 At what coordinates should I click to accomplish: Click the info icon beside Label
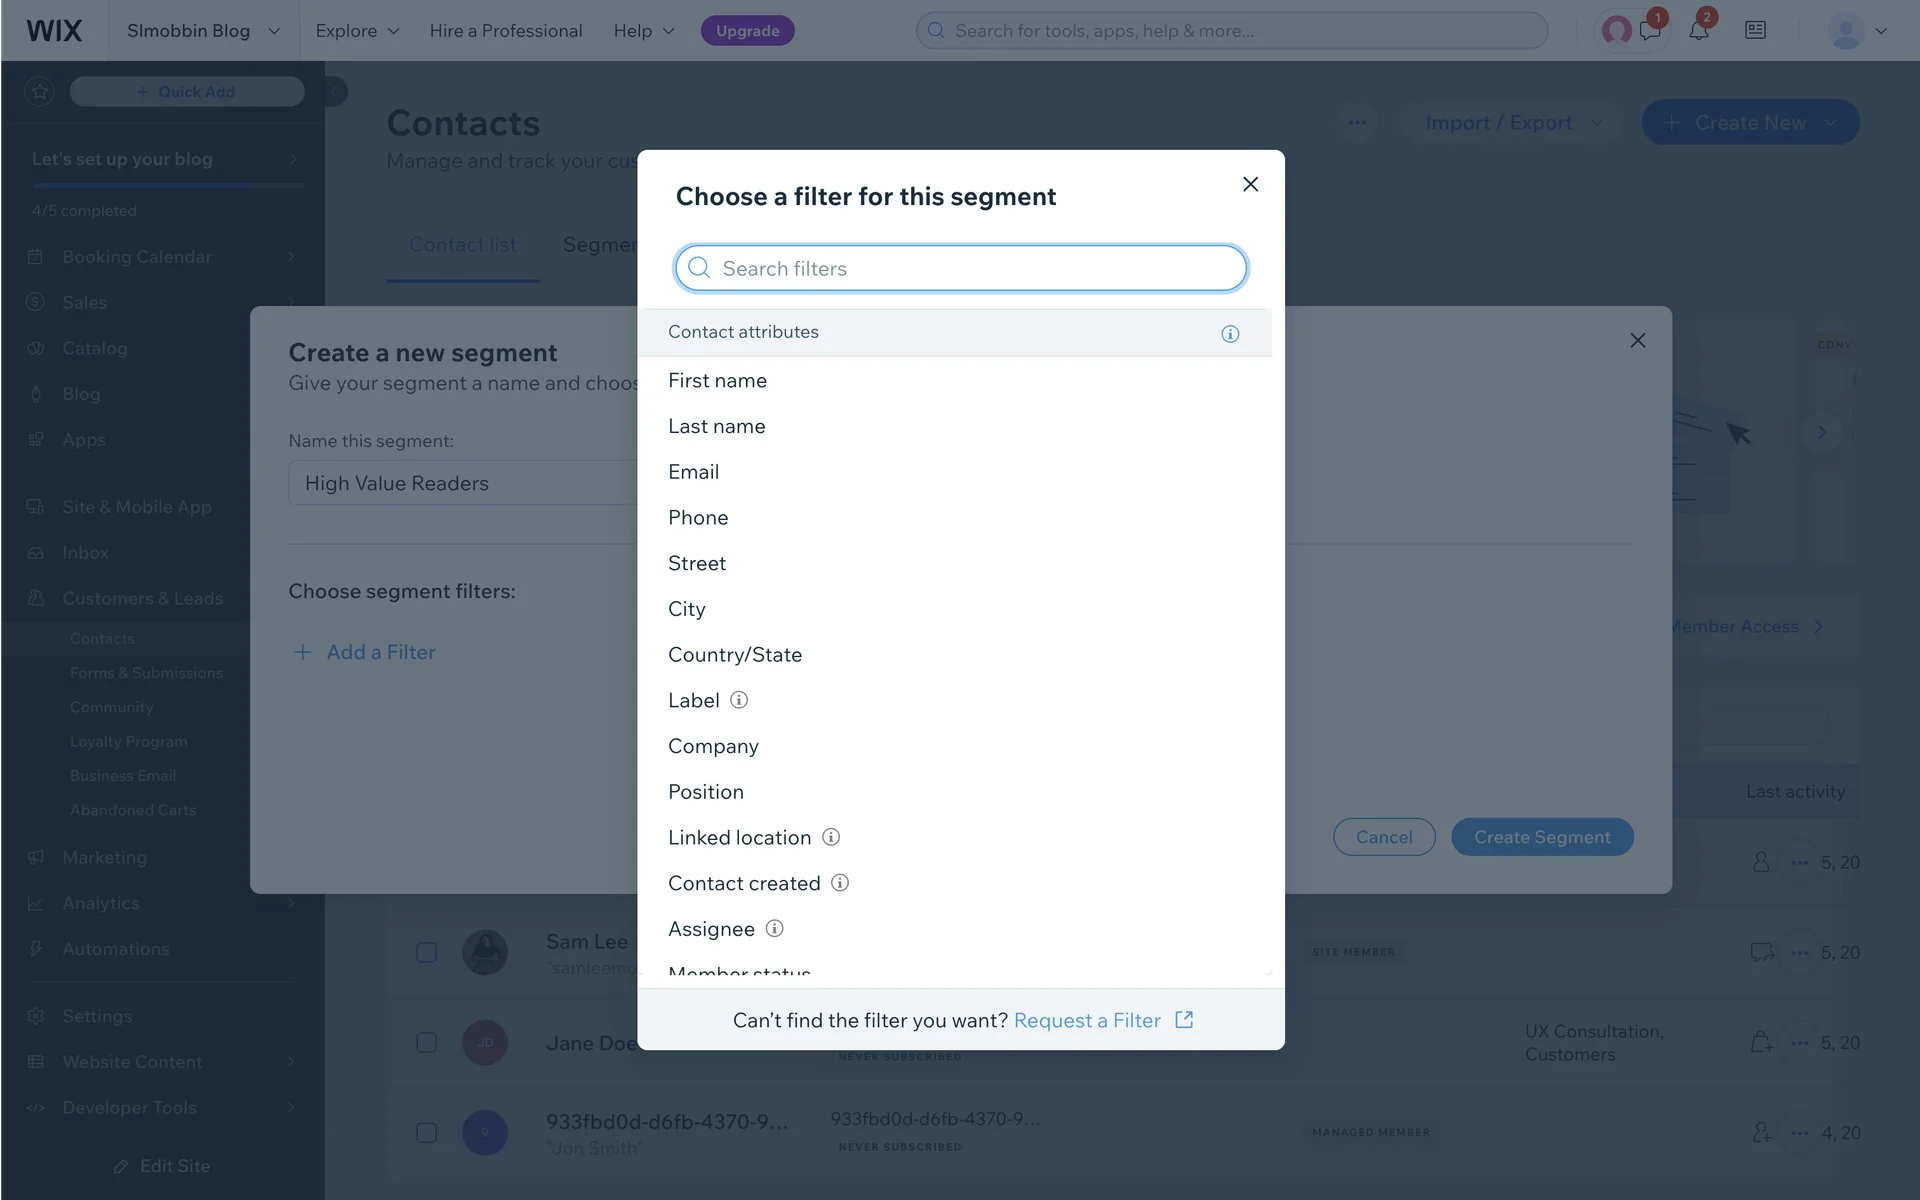click(x=739, y=700)
